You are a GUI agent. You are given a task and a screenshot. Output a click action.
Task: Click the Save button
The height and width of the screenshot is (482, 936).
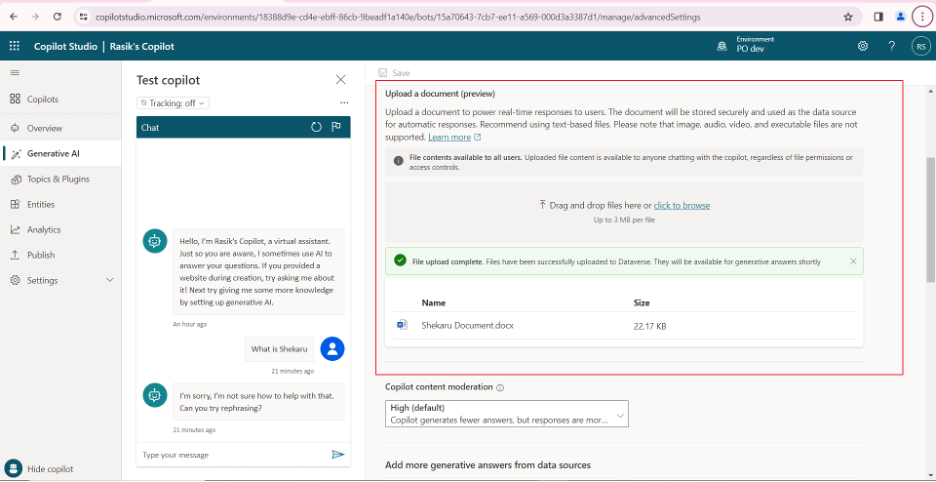pos(394,73)
